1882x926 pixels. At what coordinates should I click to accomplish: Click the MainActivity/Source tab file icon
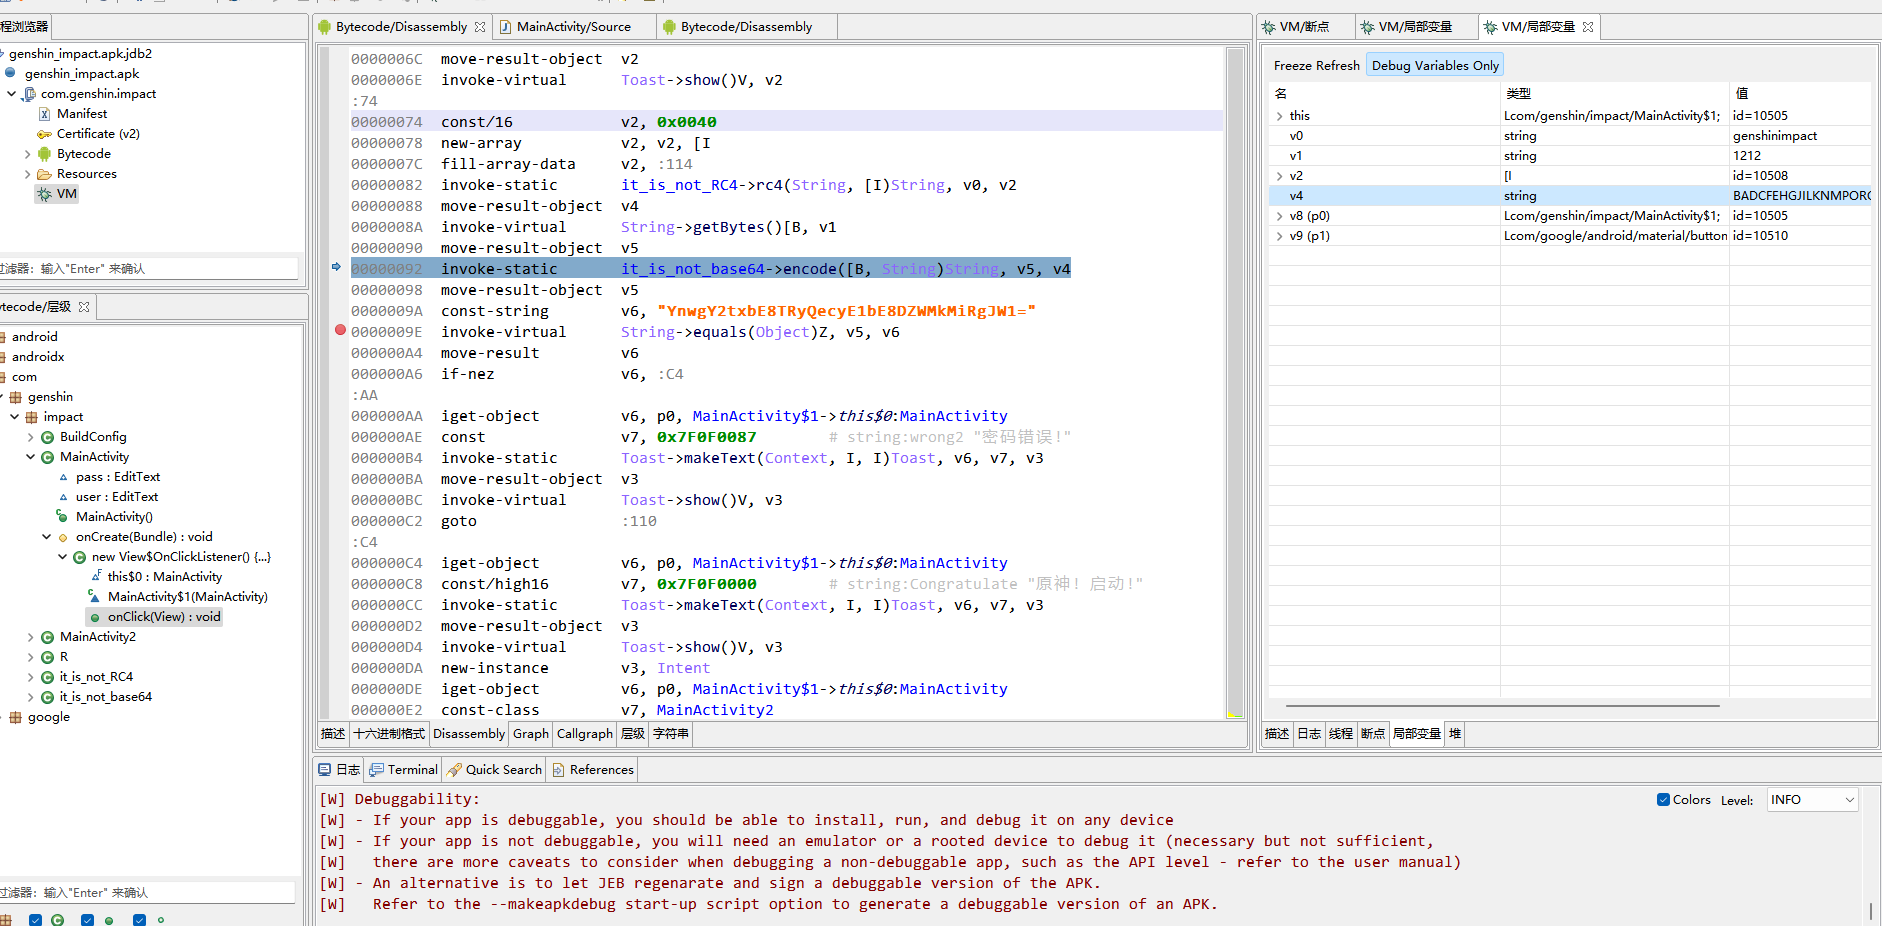pyautogui.click(x=506, y=27)
